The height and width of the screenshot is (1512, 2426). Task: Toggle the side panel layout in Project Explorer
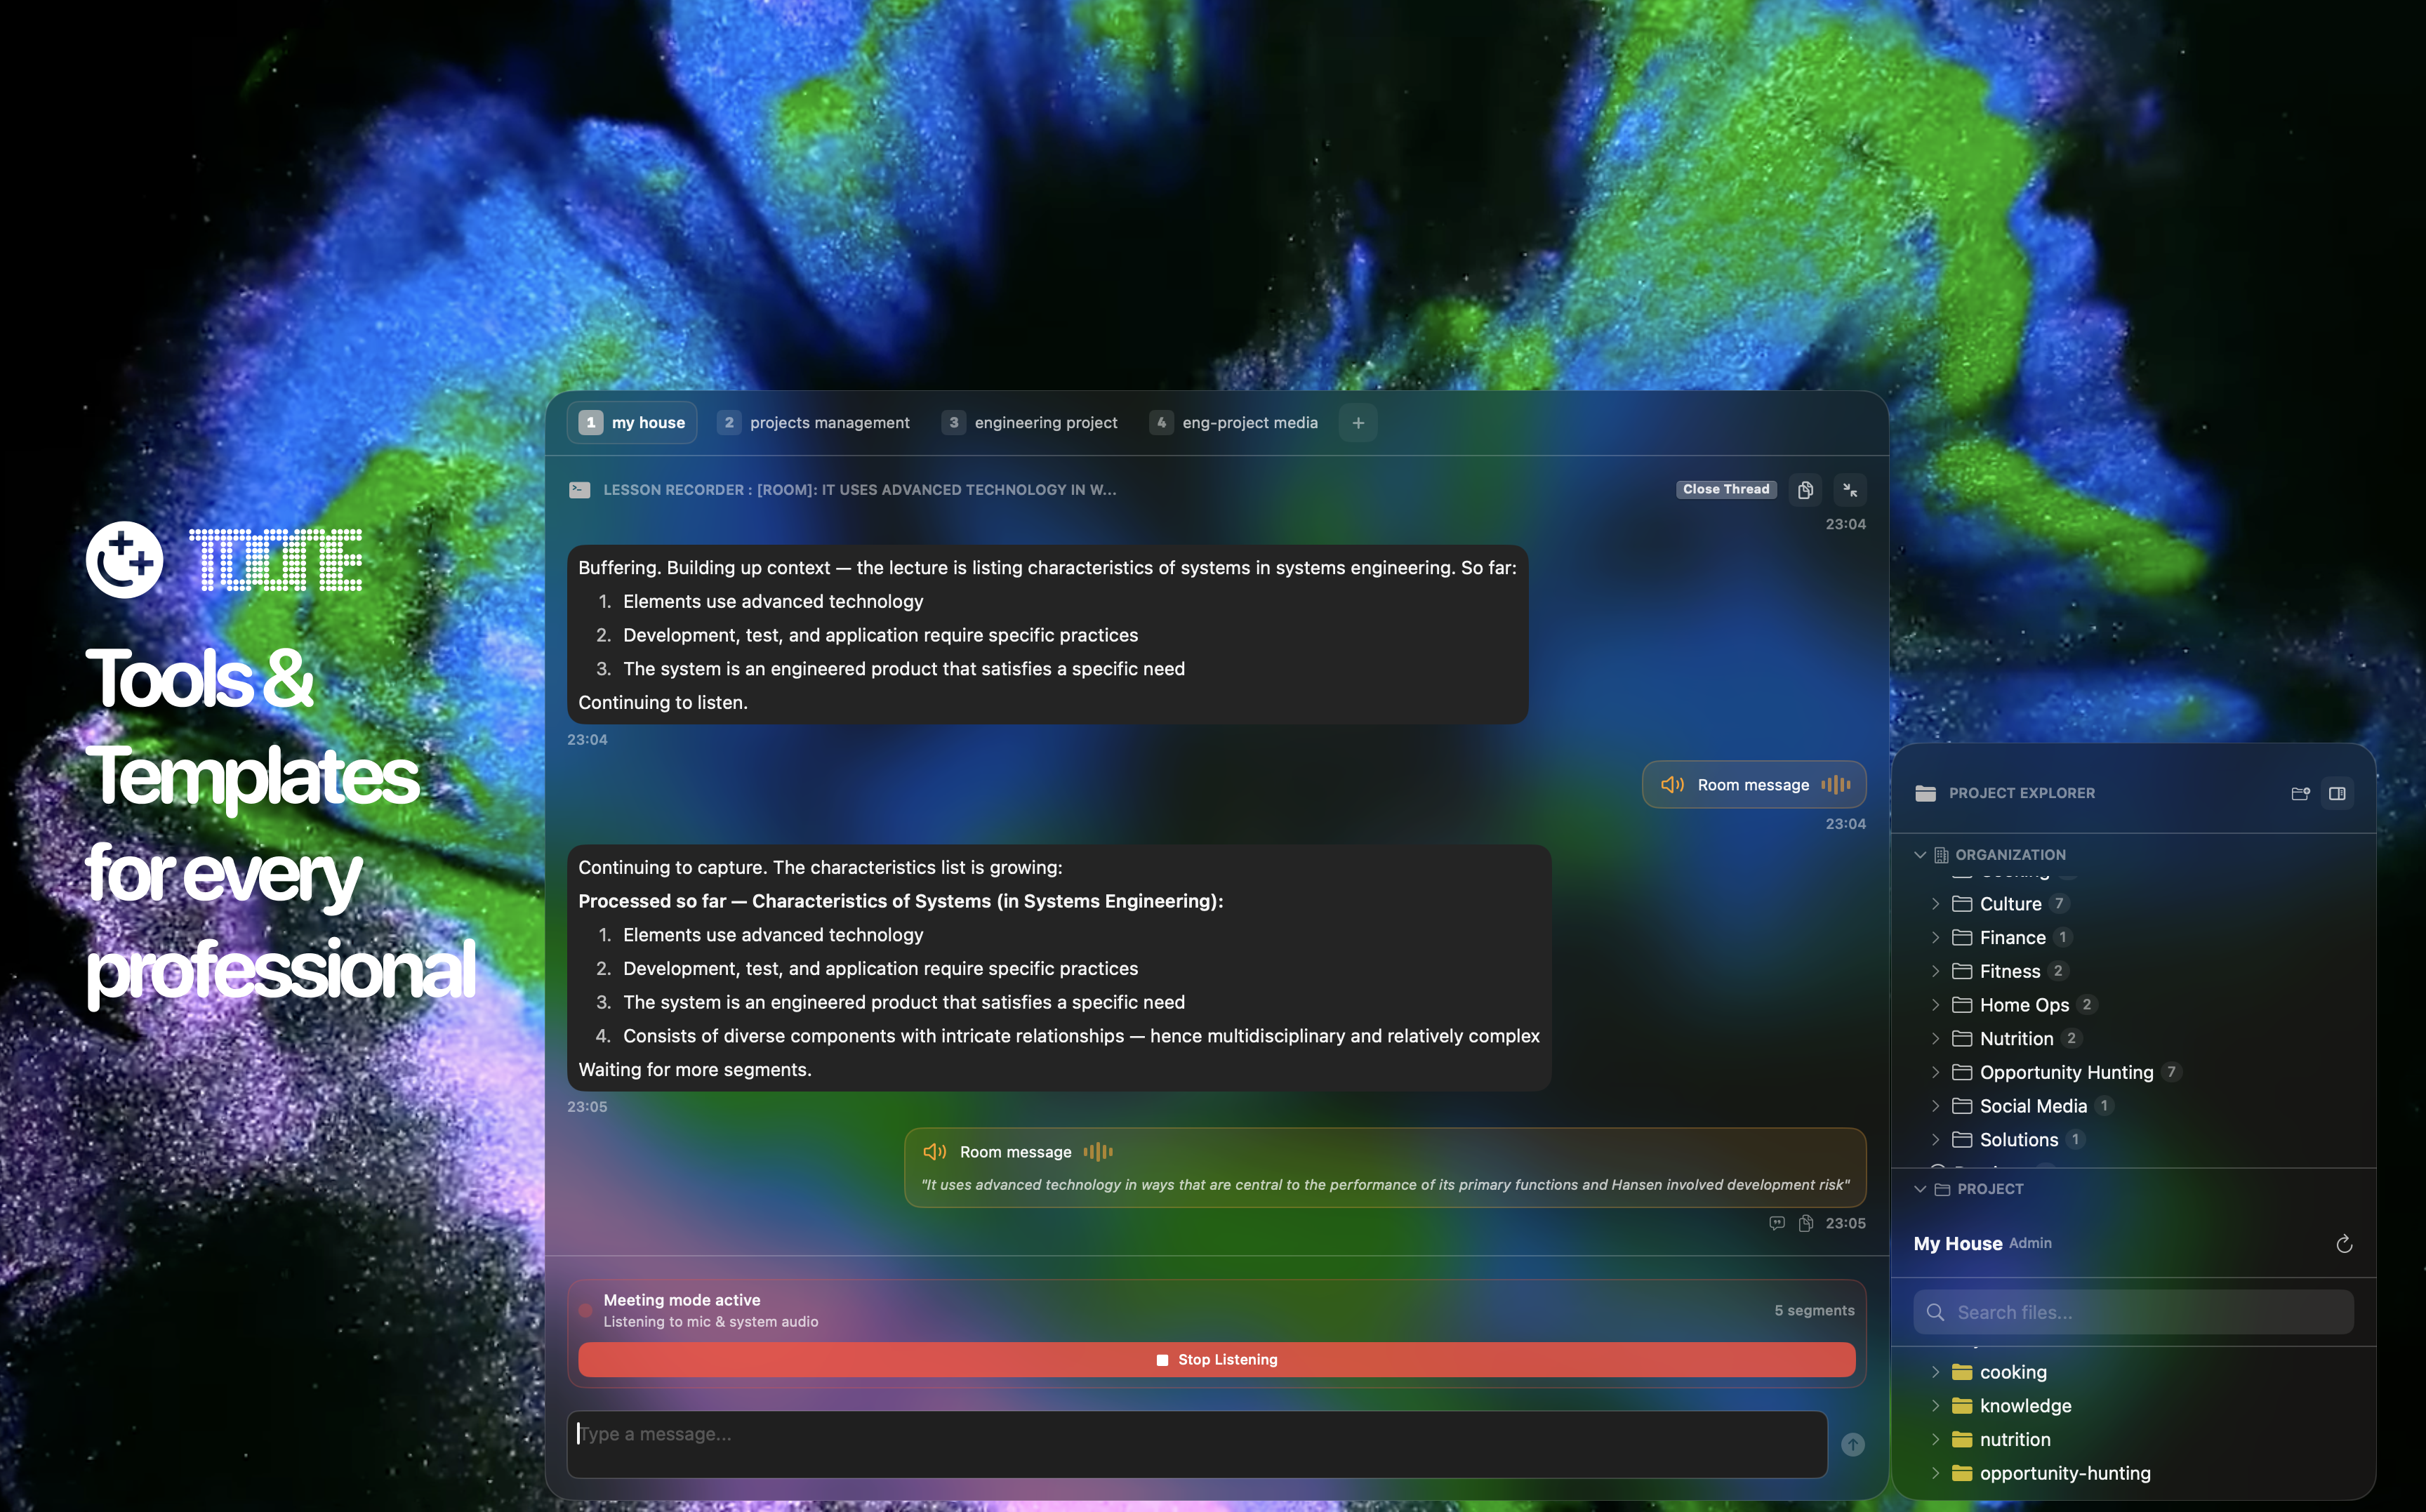tap(2338, 793)
